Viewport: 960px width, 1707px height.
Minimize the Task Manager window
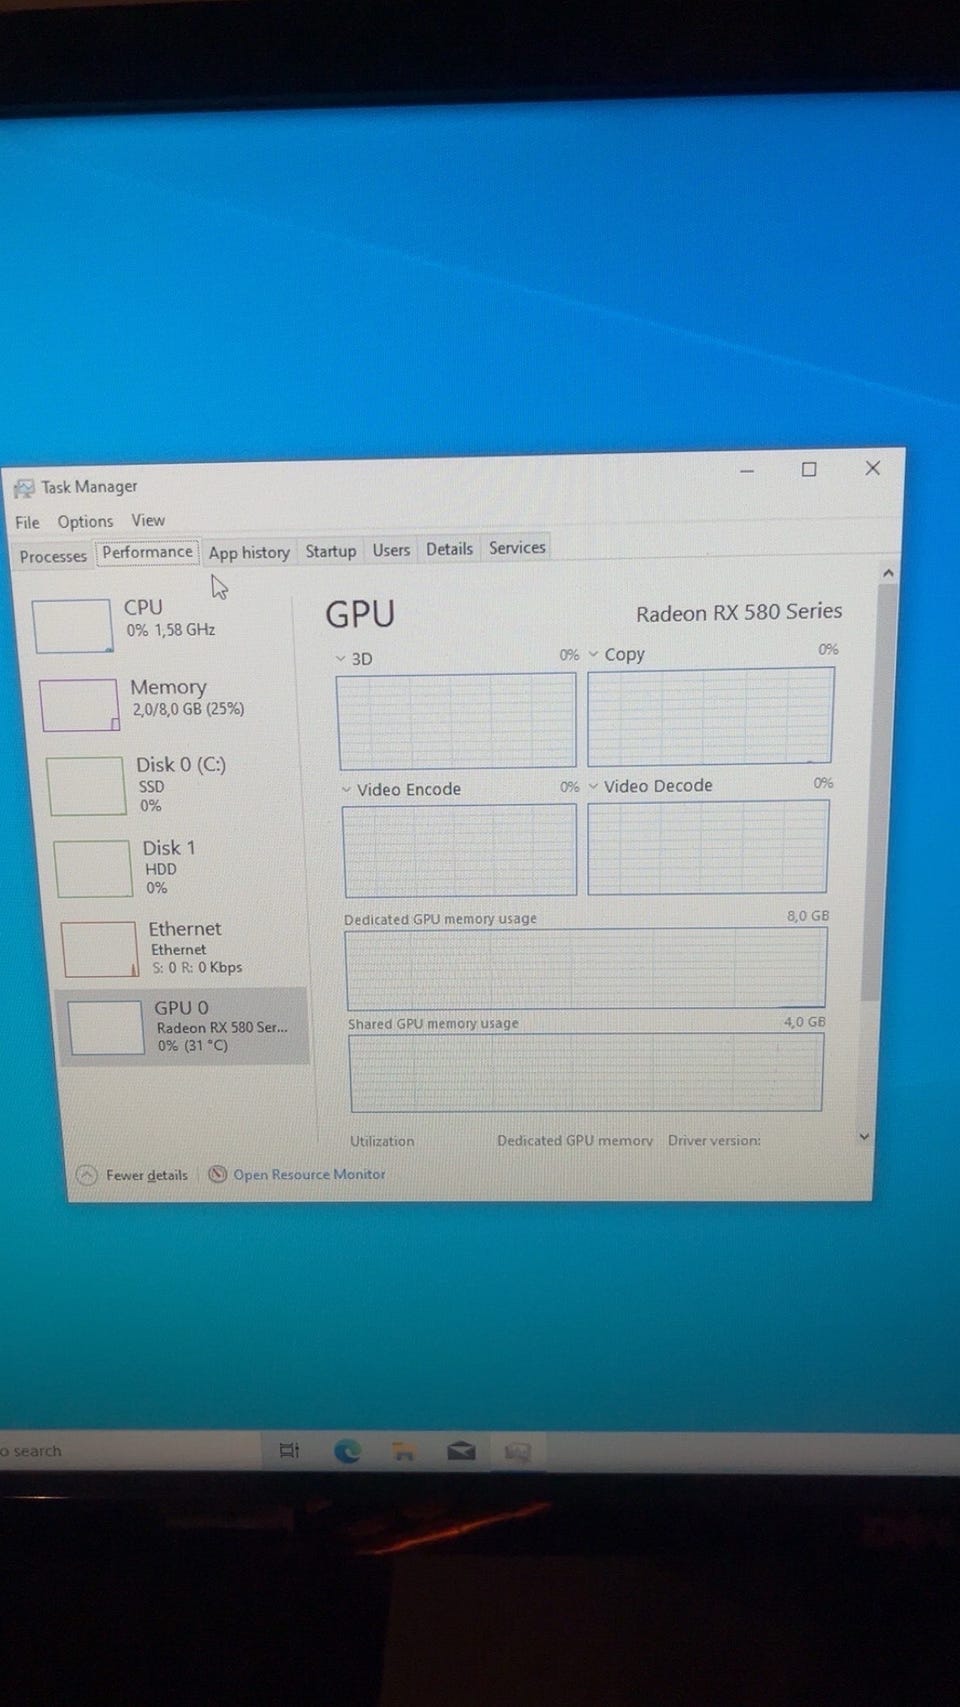[747, 470]
